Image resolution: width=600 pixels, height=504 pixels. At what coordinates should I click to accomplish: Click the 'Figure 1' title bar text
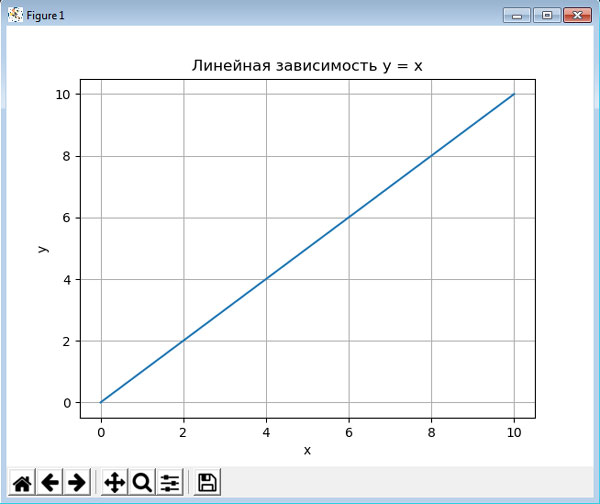pos(45,16)
